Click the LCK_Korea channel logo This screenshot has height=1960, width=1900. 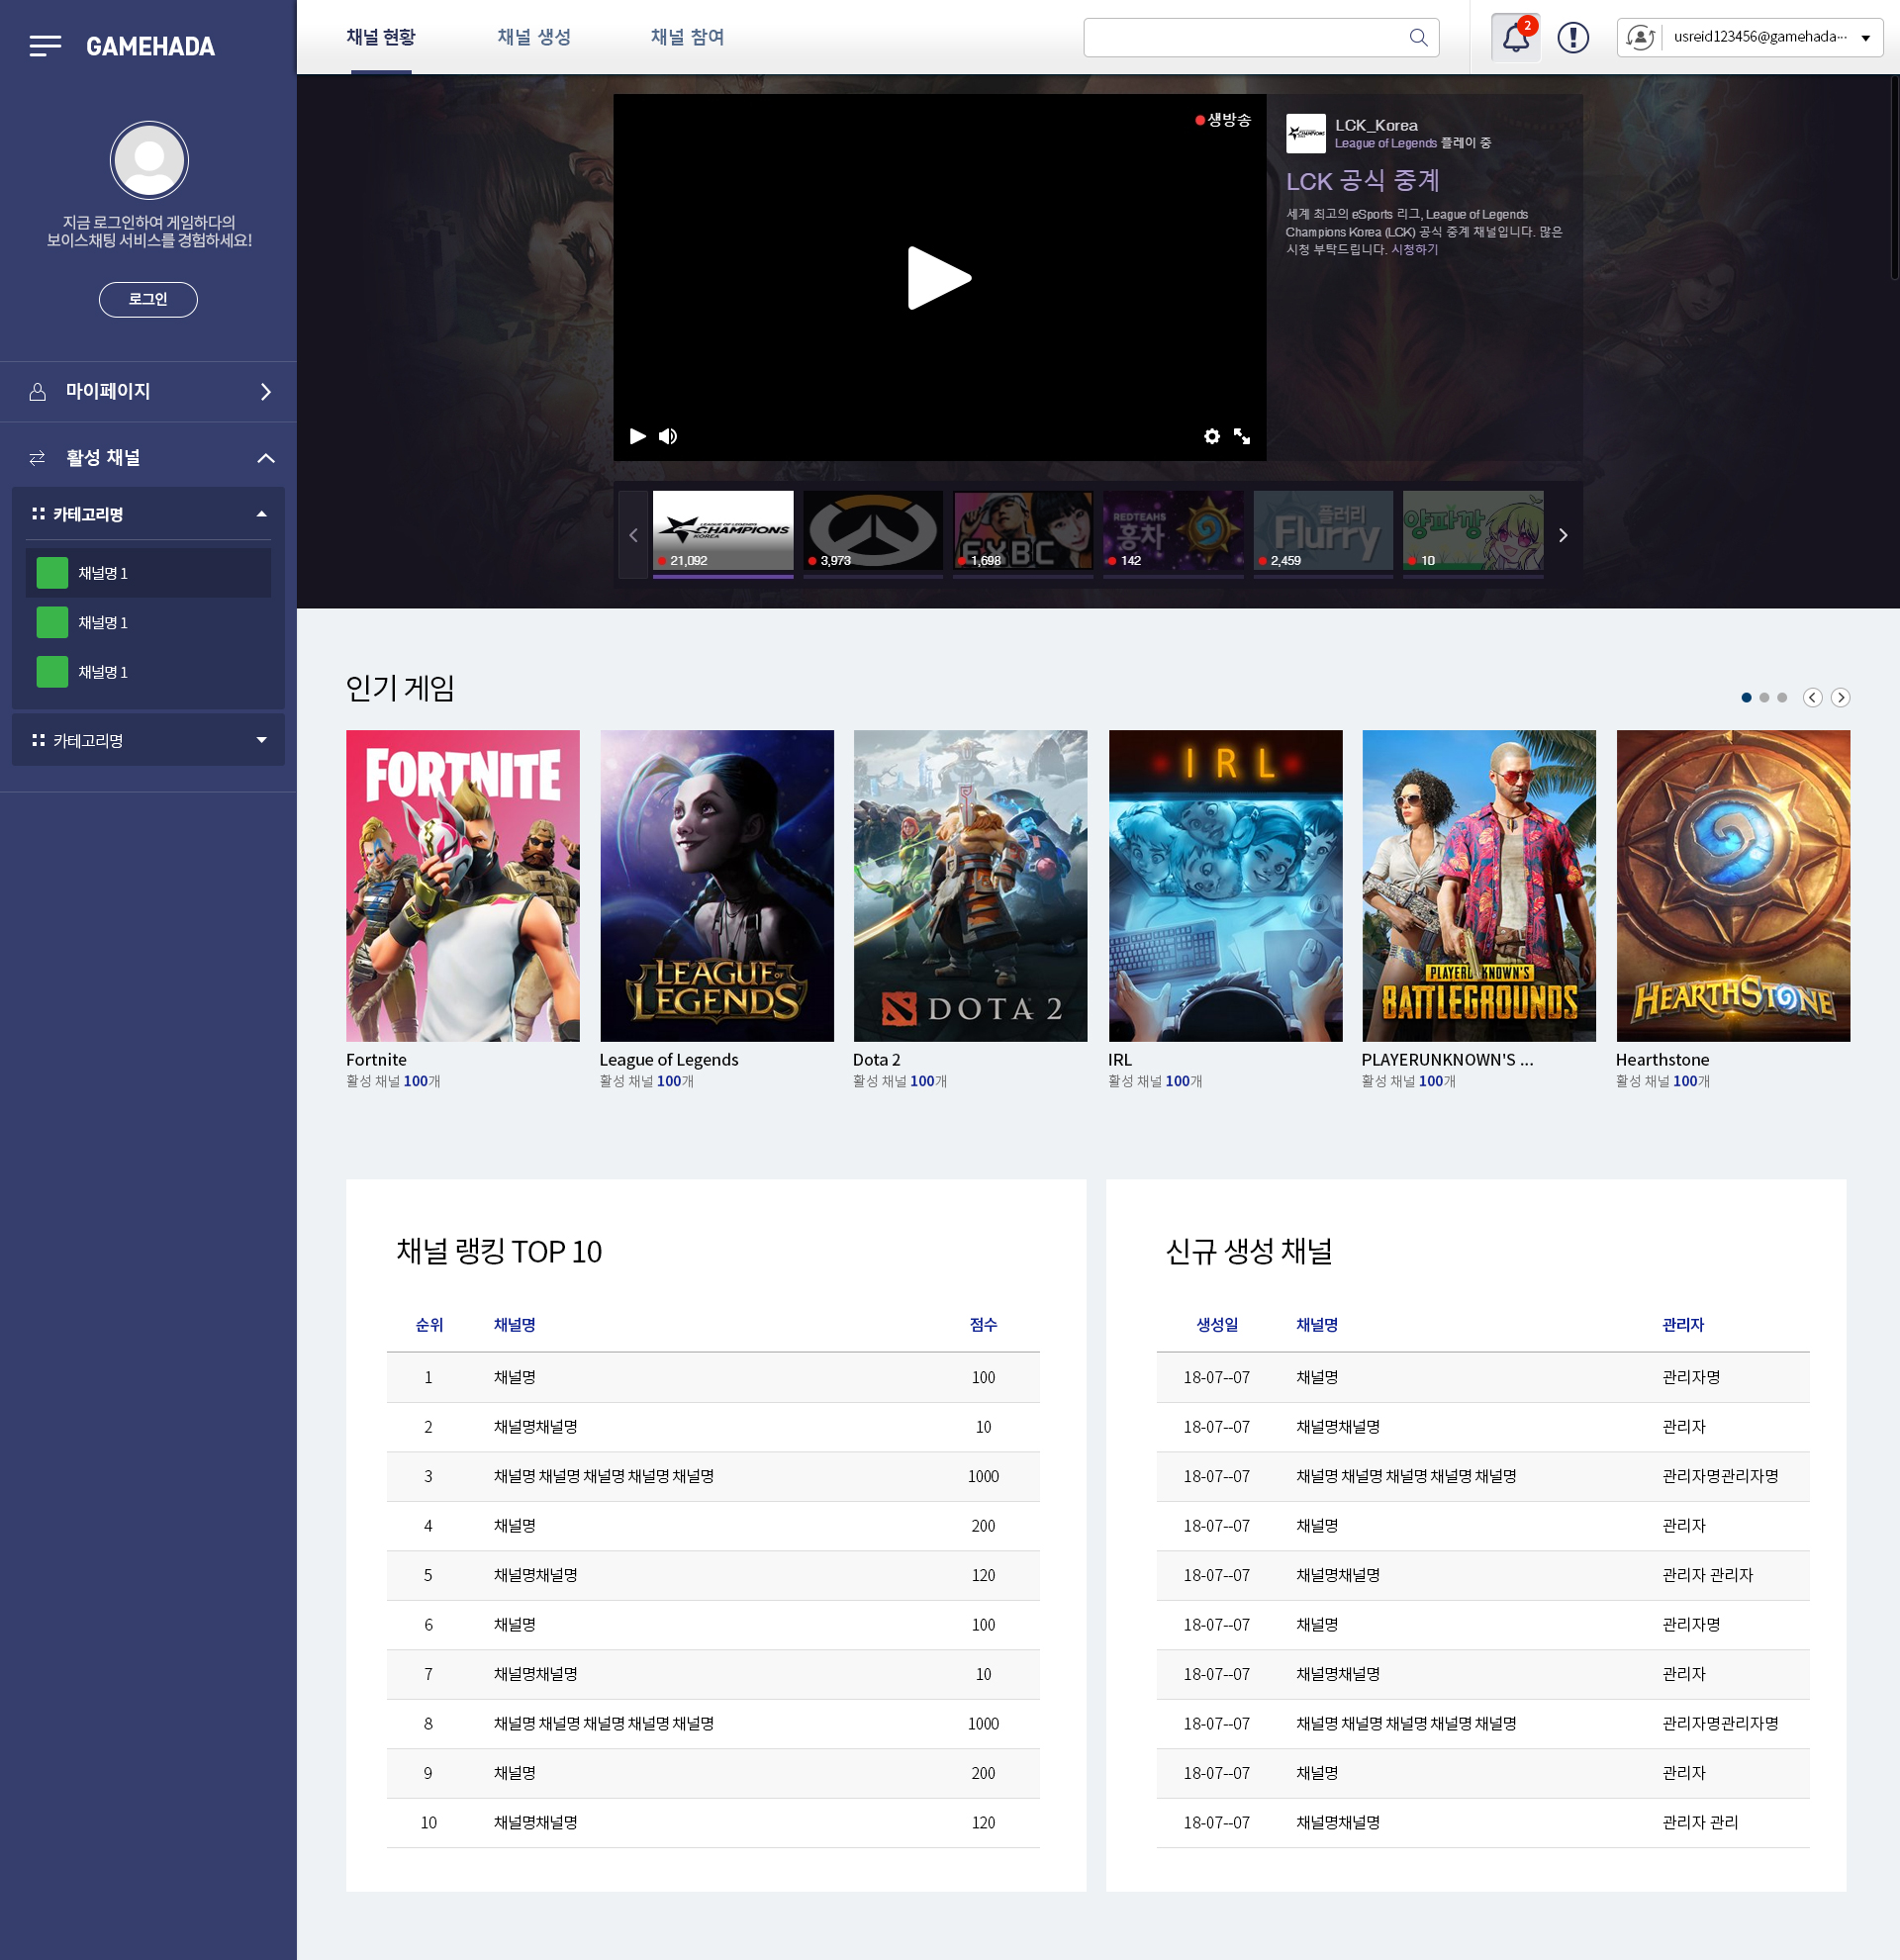click(x=1306, y=133)
